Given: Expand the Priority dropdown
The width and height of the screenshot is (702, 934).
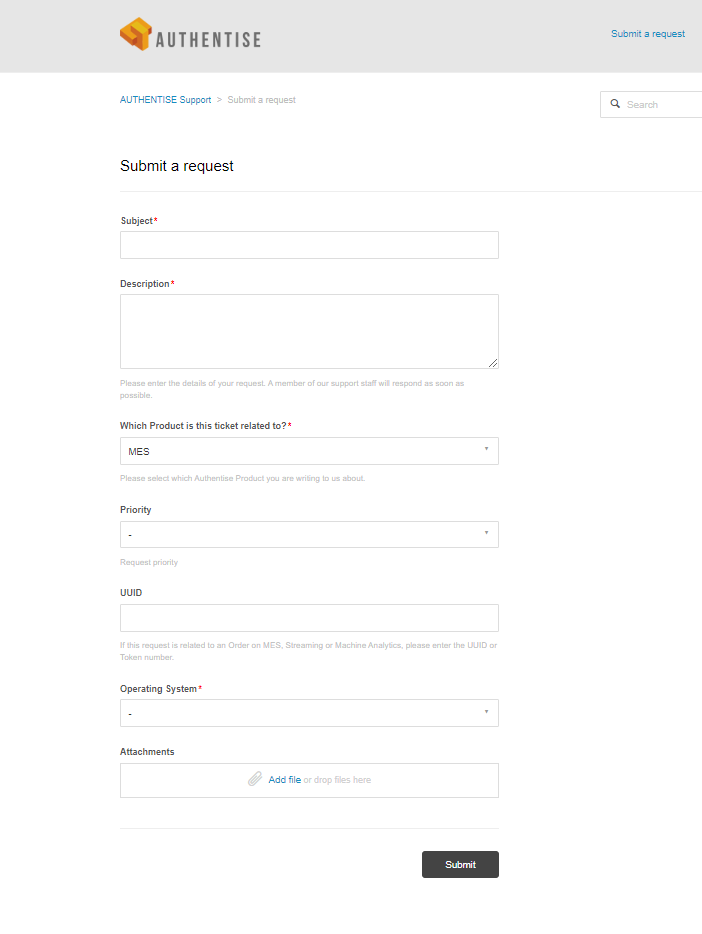Looking at the screenshot, I should [x=309, y=534].
